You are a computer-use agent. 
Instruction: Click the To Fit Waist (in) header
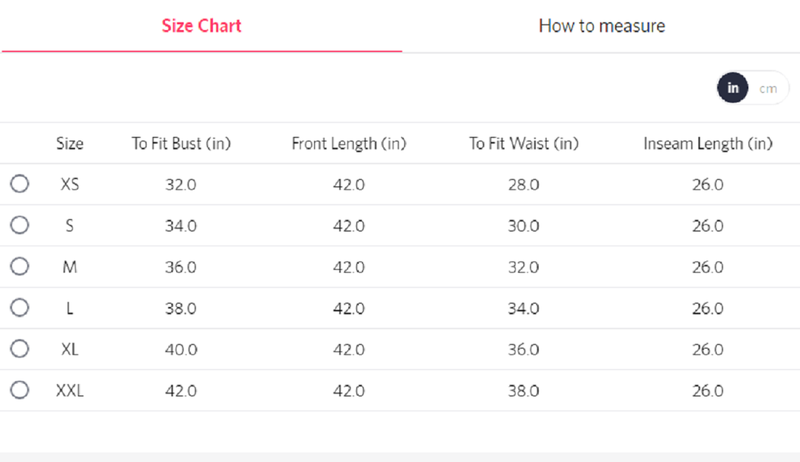524,144
